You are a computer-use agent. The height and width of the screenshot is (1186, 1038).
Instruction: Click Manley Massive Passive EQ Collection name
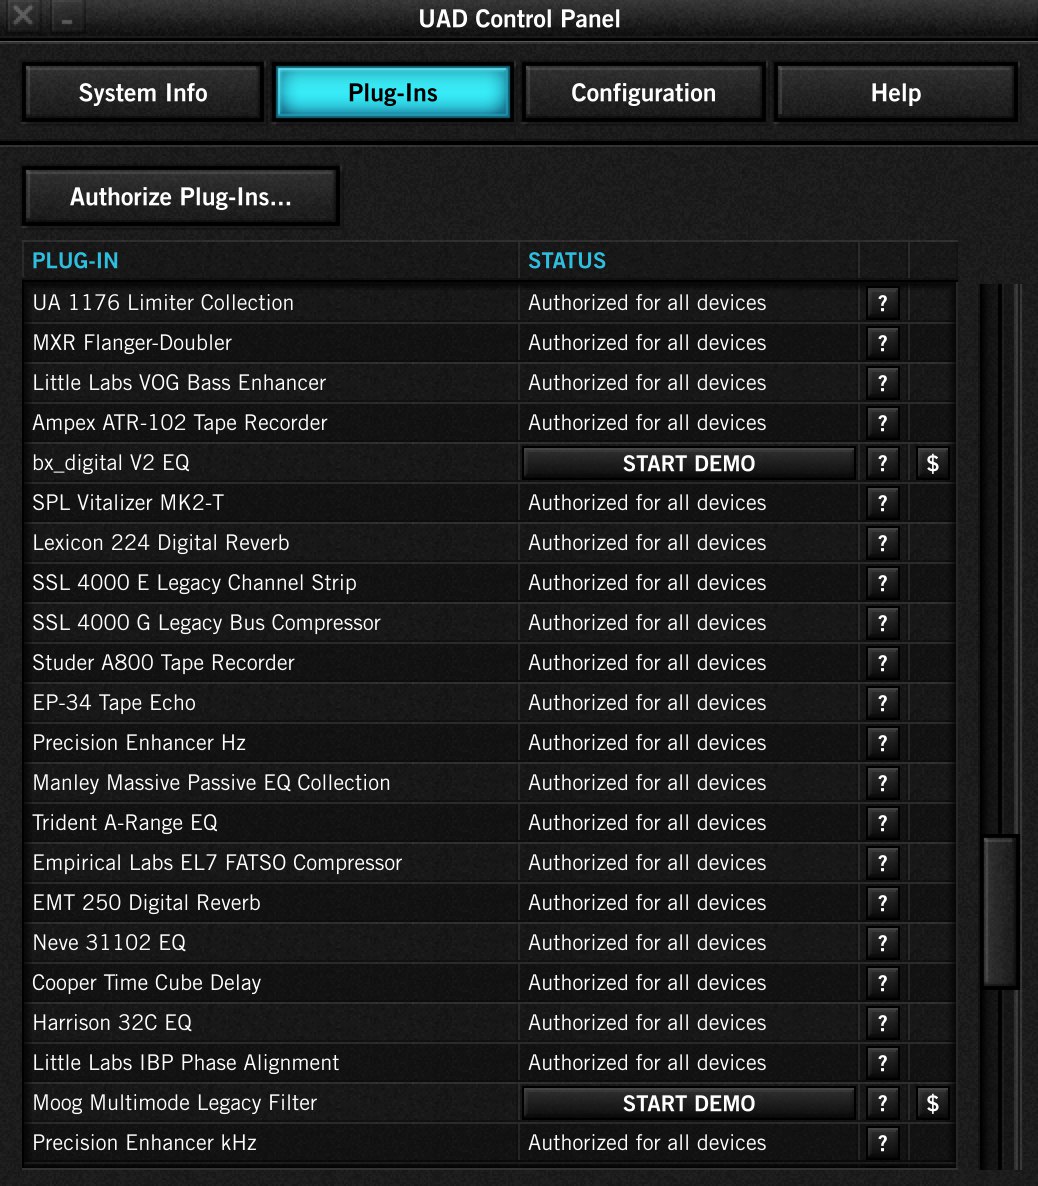pos(211,784)
